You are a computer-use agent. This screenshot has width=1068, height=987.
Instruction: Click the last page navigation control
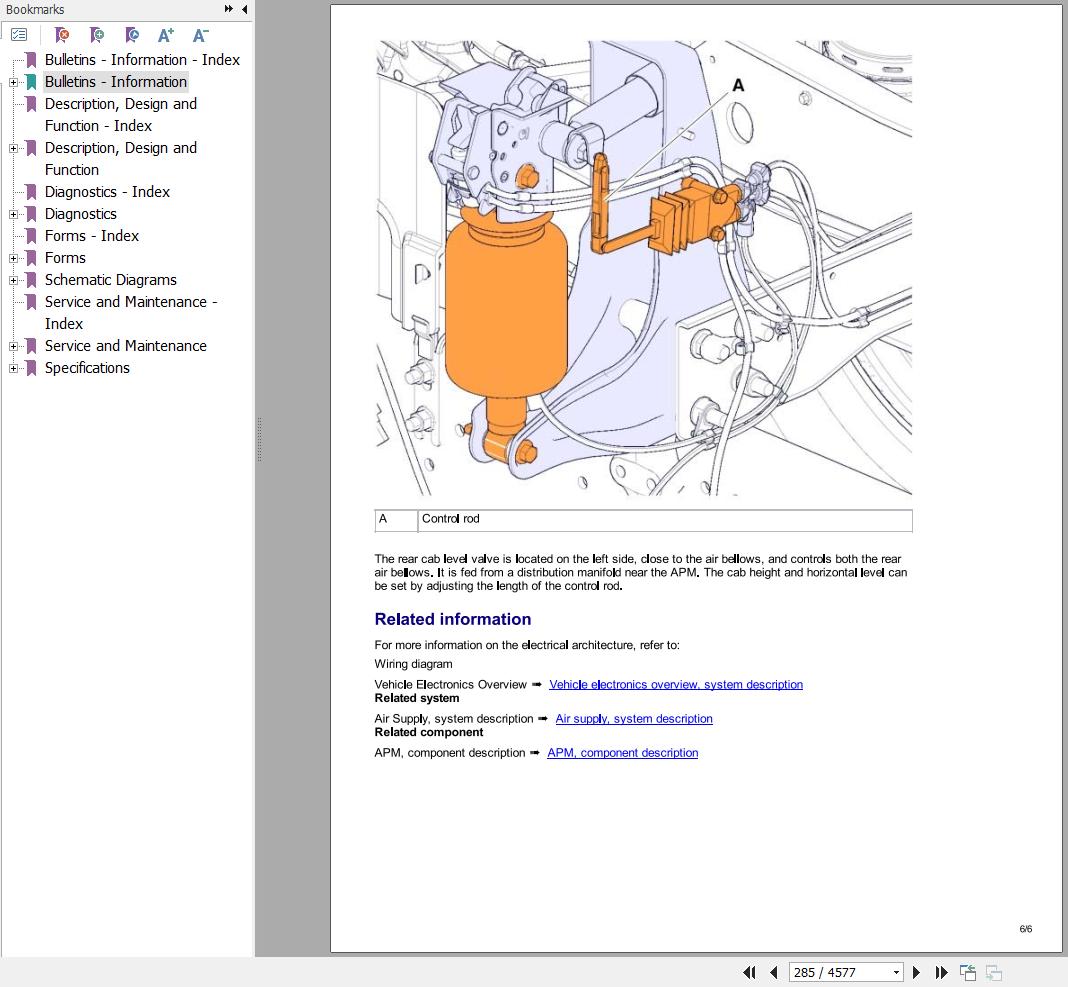tap(941, 972)
